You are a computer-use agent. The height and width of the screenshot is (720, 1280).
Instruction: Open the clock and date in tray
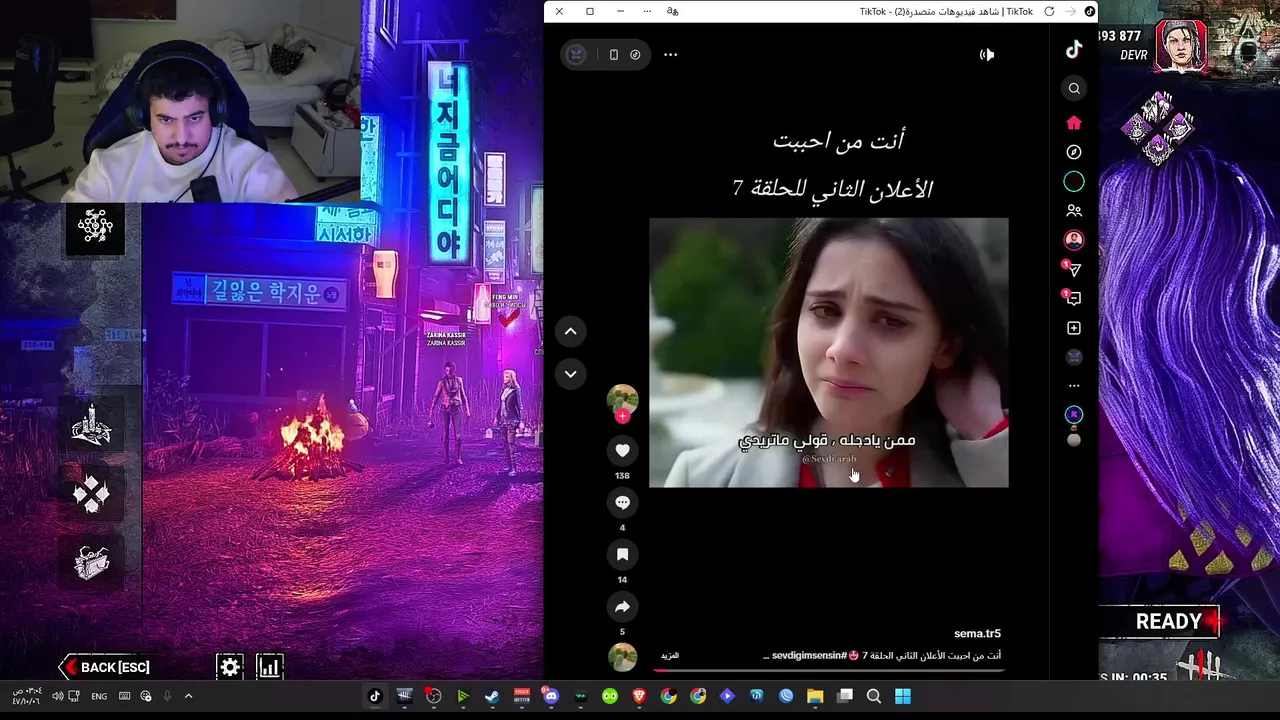coord(26,696)
